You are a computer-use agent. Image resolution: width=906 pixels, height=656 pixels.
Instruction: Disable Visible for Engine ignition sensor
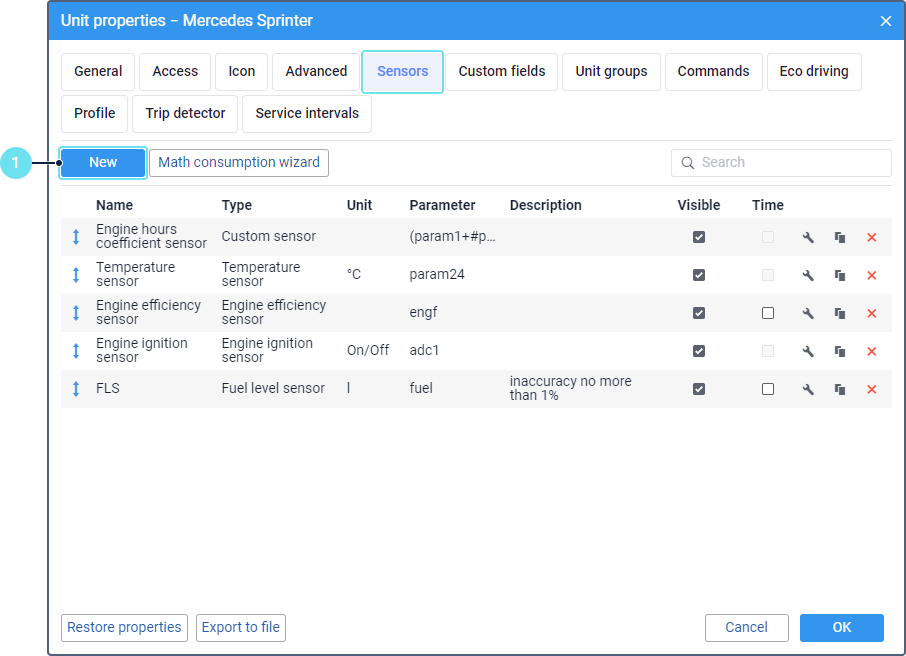(699, 351)
